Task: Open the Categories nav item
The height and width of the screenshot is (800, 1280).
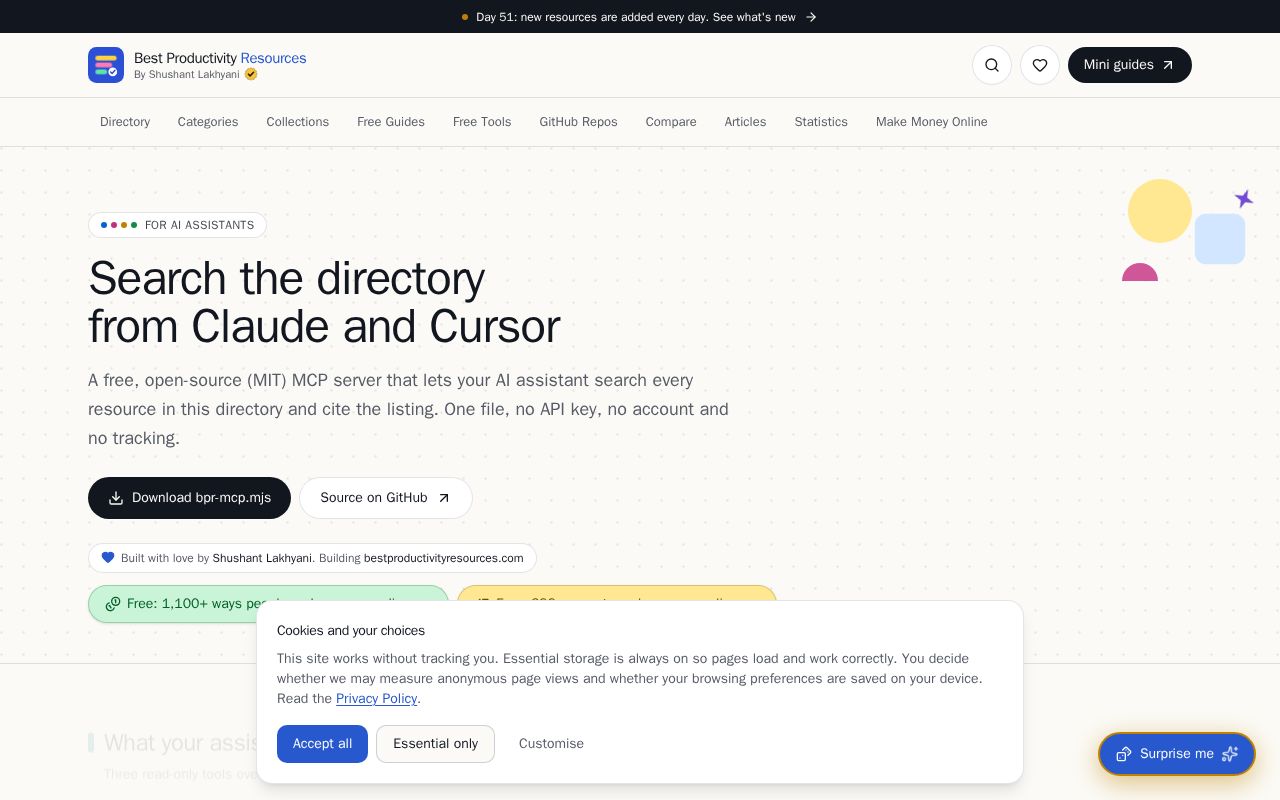Action: tap(208, 122)
